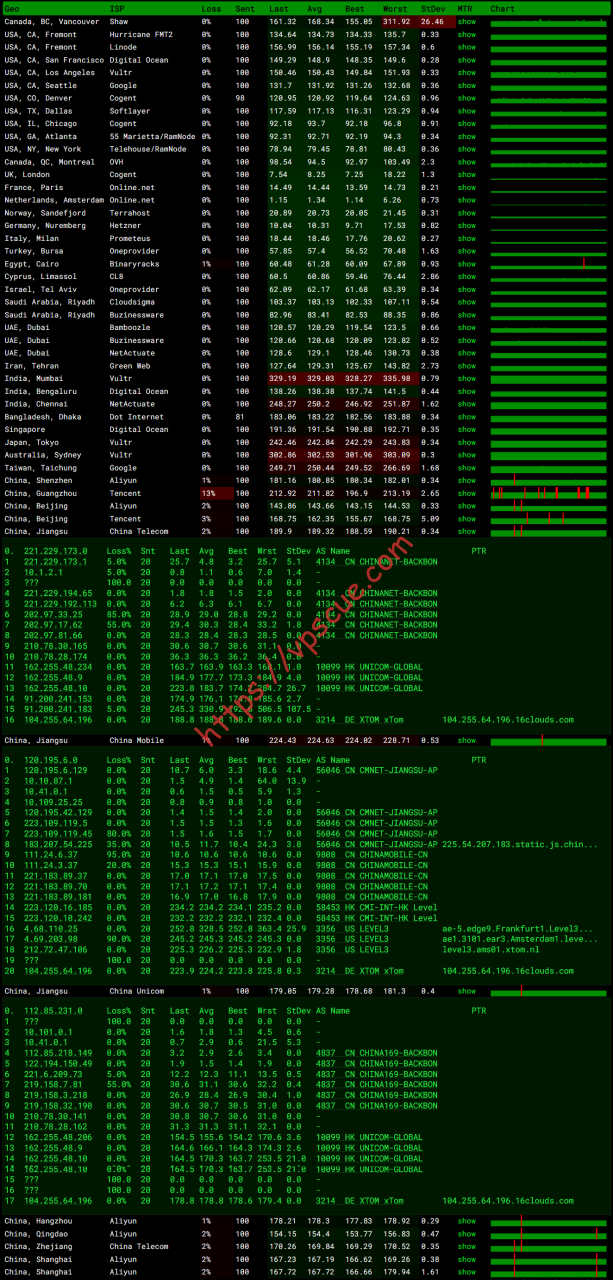Show MTR for Canada, QC, Montreal OVH
Screen dimensions: 613x1280
[x=467, y=162]
